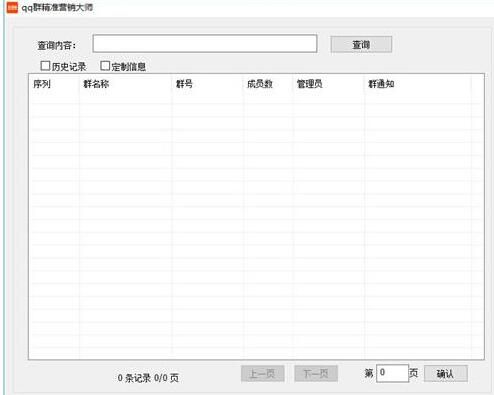The height and width of the screenshot is (395, 494).
Task: Click the 查询 search button
Action: (361, 44)
